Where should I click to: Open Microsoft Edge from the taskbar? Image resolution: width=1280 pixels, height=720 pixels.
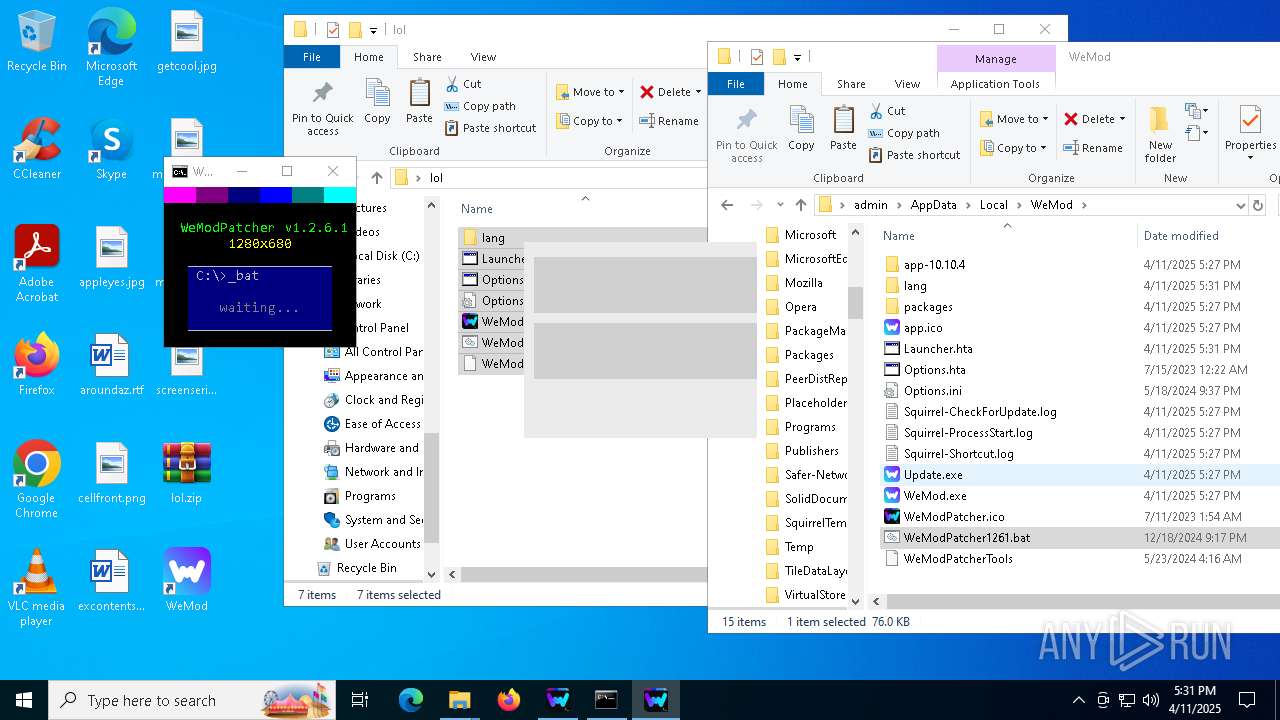coord(411,700)
